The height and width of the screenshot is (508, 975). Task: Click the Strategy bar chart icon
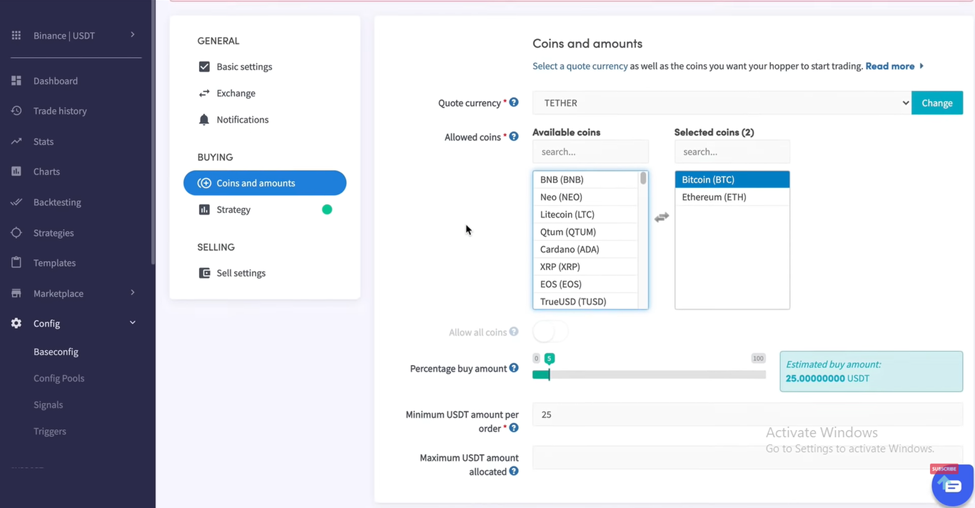pyautogui.click(x=204, y=210)
